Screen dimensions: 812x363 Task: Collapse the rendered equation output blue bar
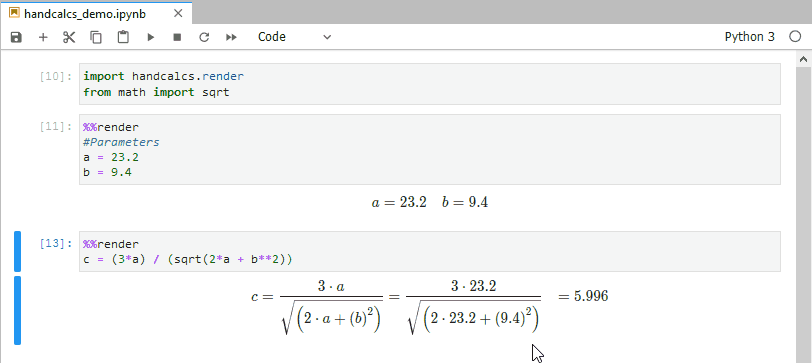17,310
